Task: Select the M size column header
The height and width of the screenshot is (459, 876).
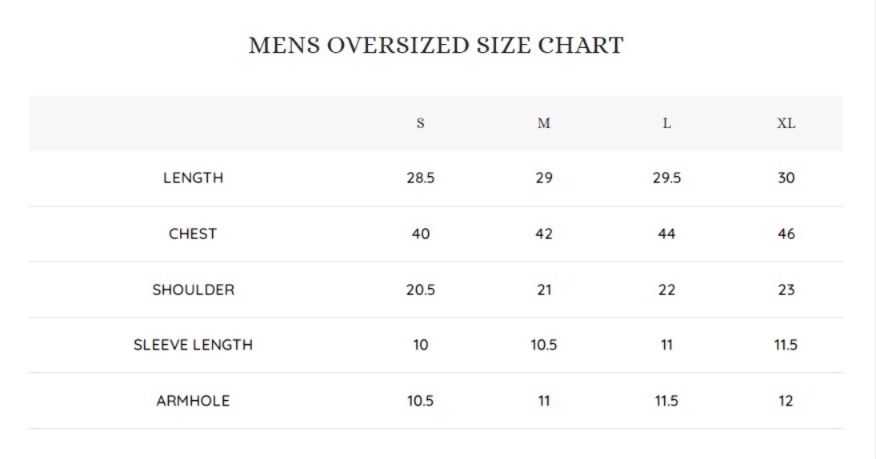Action: (x=544, y=123)
